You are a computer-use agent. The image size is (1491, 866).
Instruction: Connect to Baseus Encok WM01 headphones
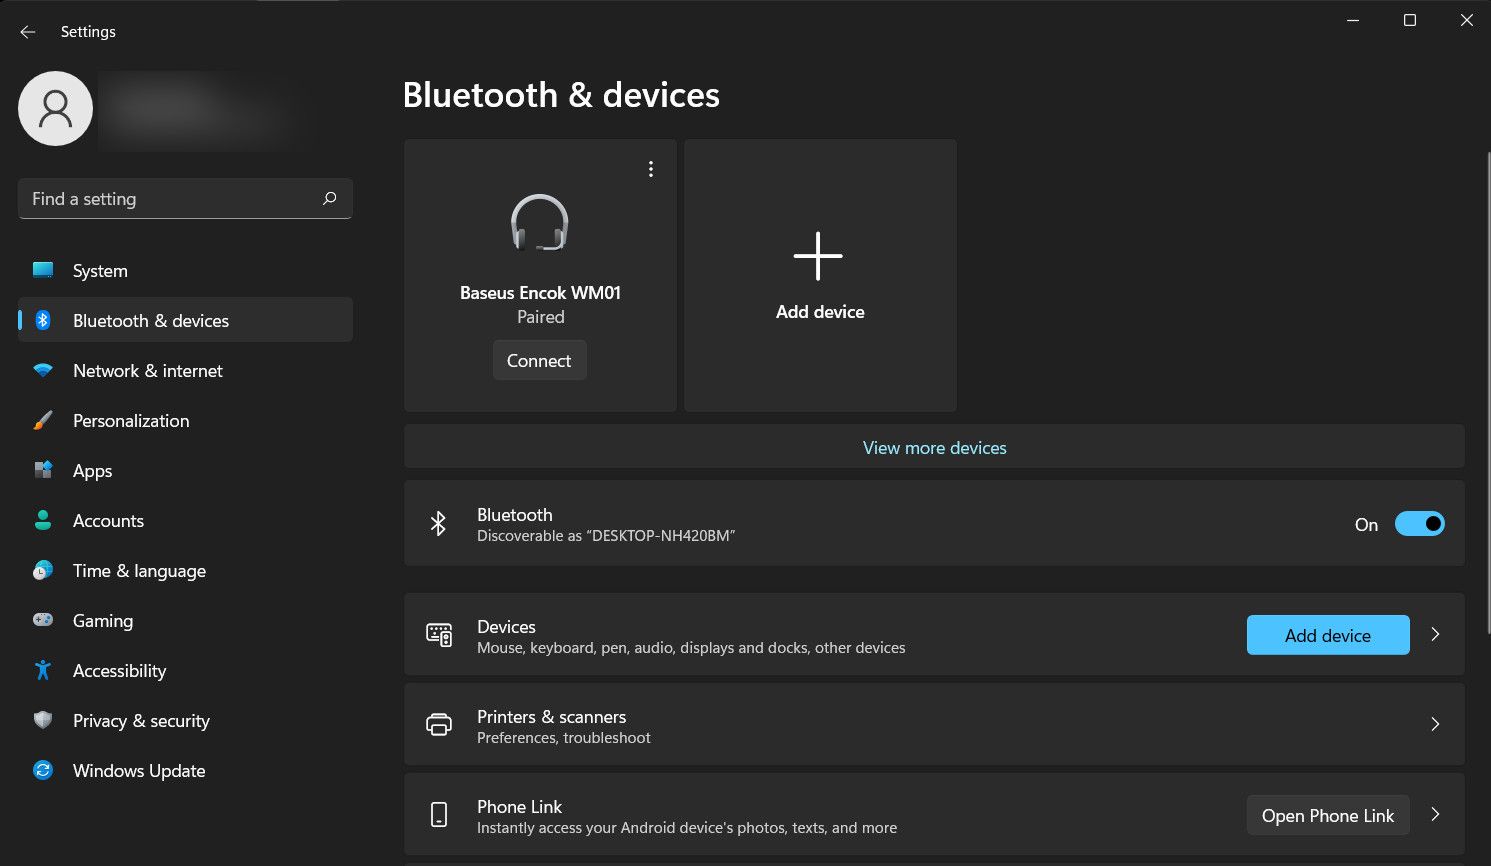point(539,360)
